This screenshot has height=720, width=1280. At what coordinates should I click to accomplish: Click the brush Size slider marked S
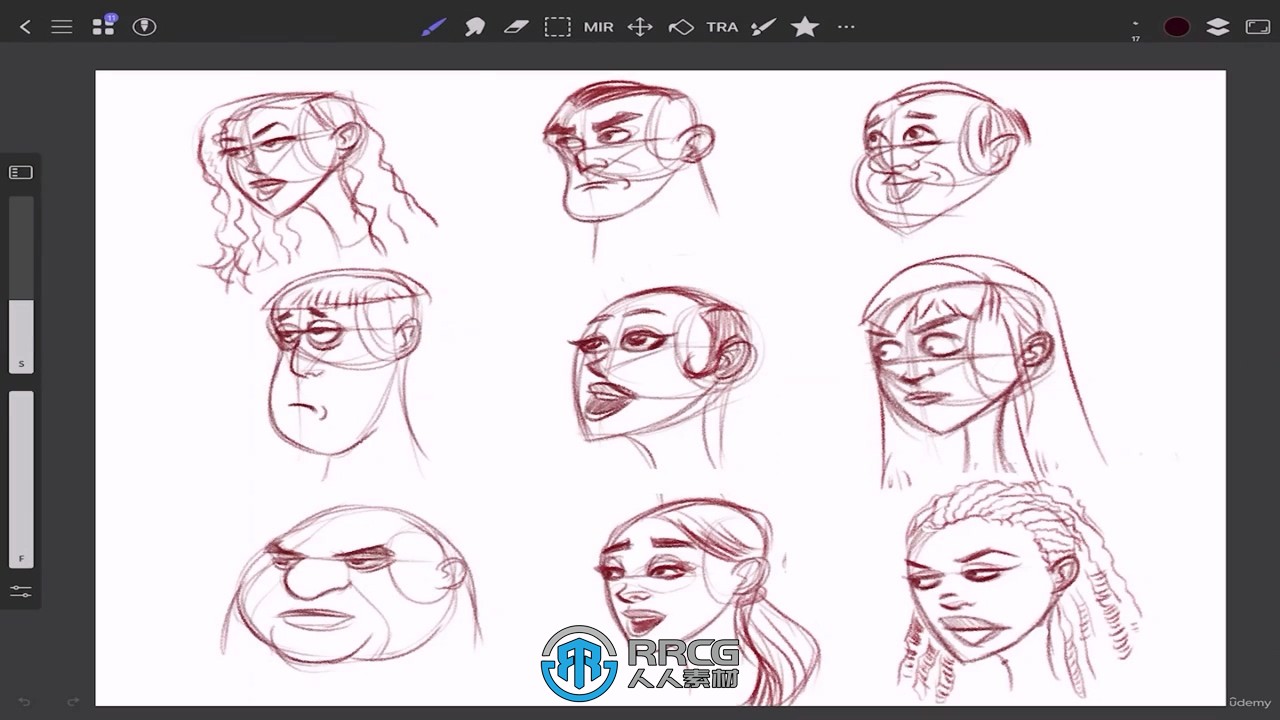coord(21,285)
